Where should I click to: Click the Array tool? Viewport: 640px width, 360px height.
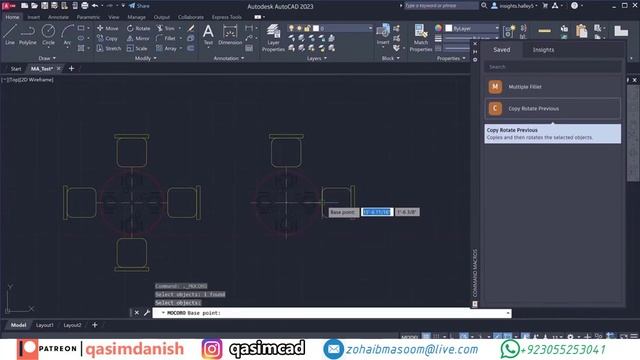pyautogui.click(x=166, y=48)
